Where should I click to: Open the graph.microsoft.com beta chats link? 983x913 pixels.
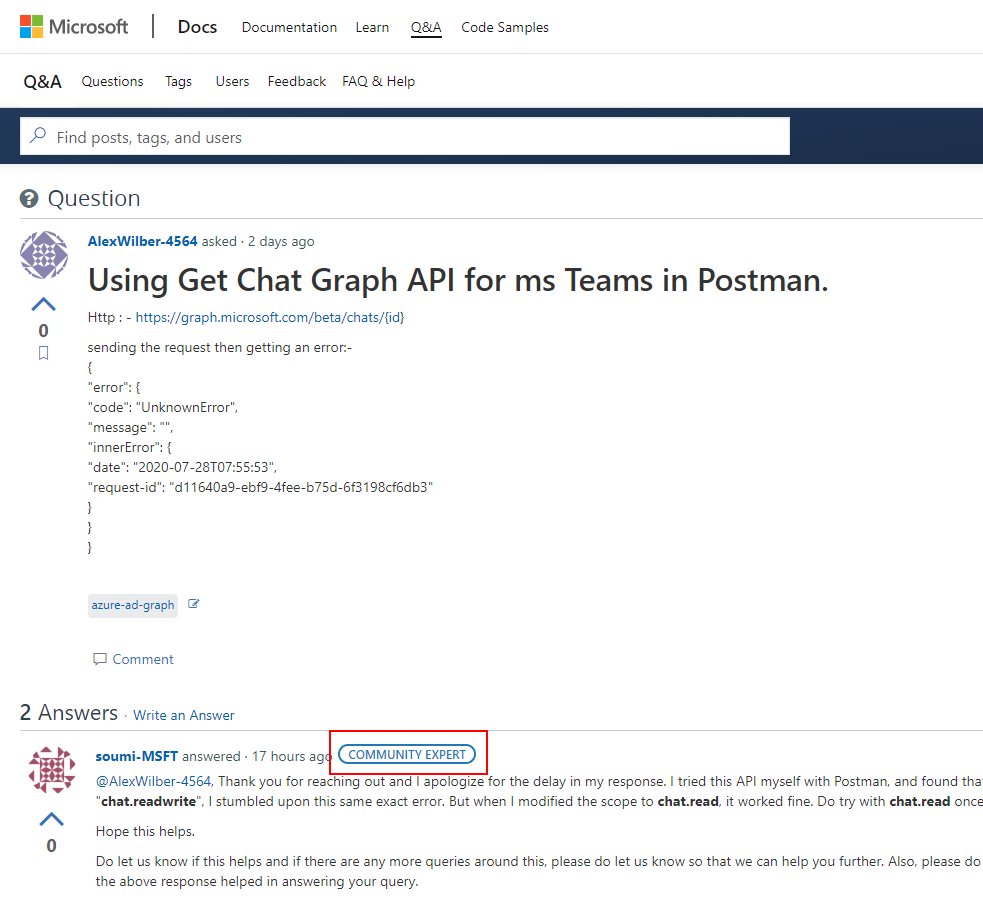[x=270, y=317]
